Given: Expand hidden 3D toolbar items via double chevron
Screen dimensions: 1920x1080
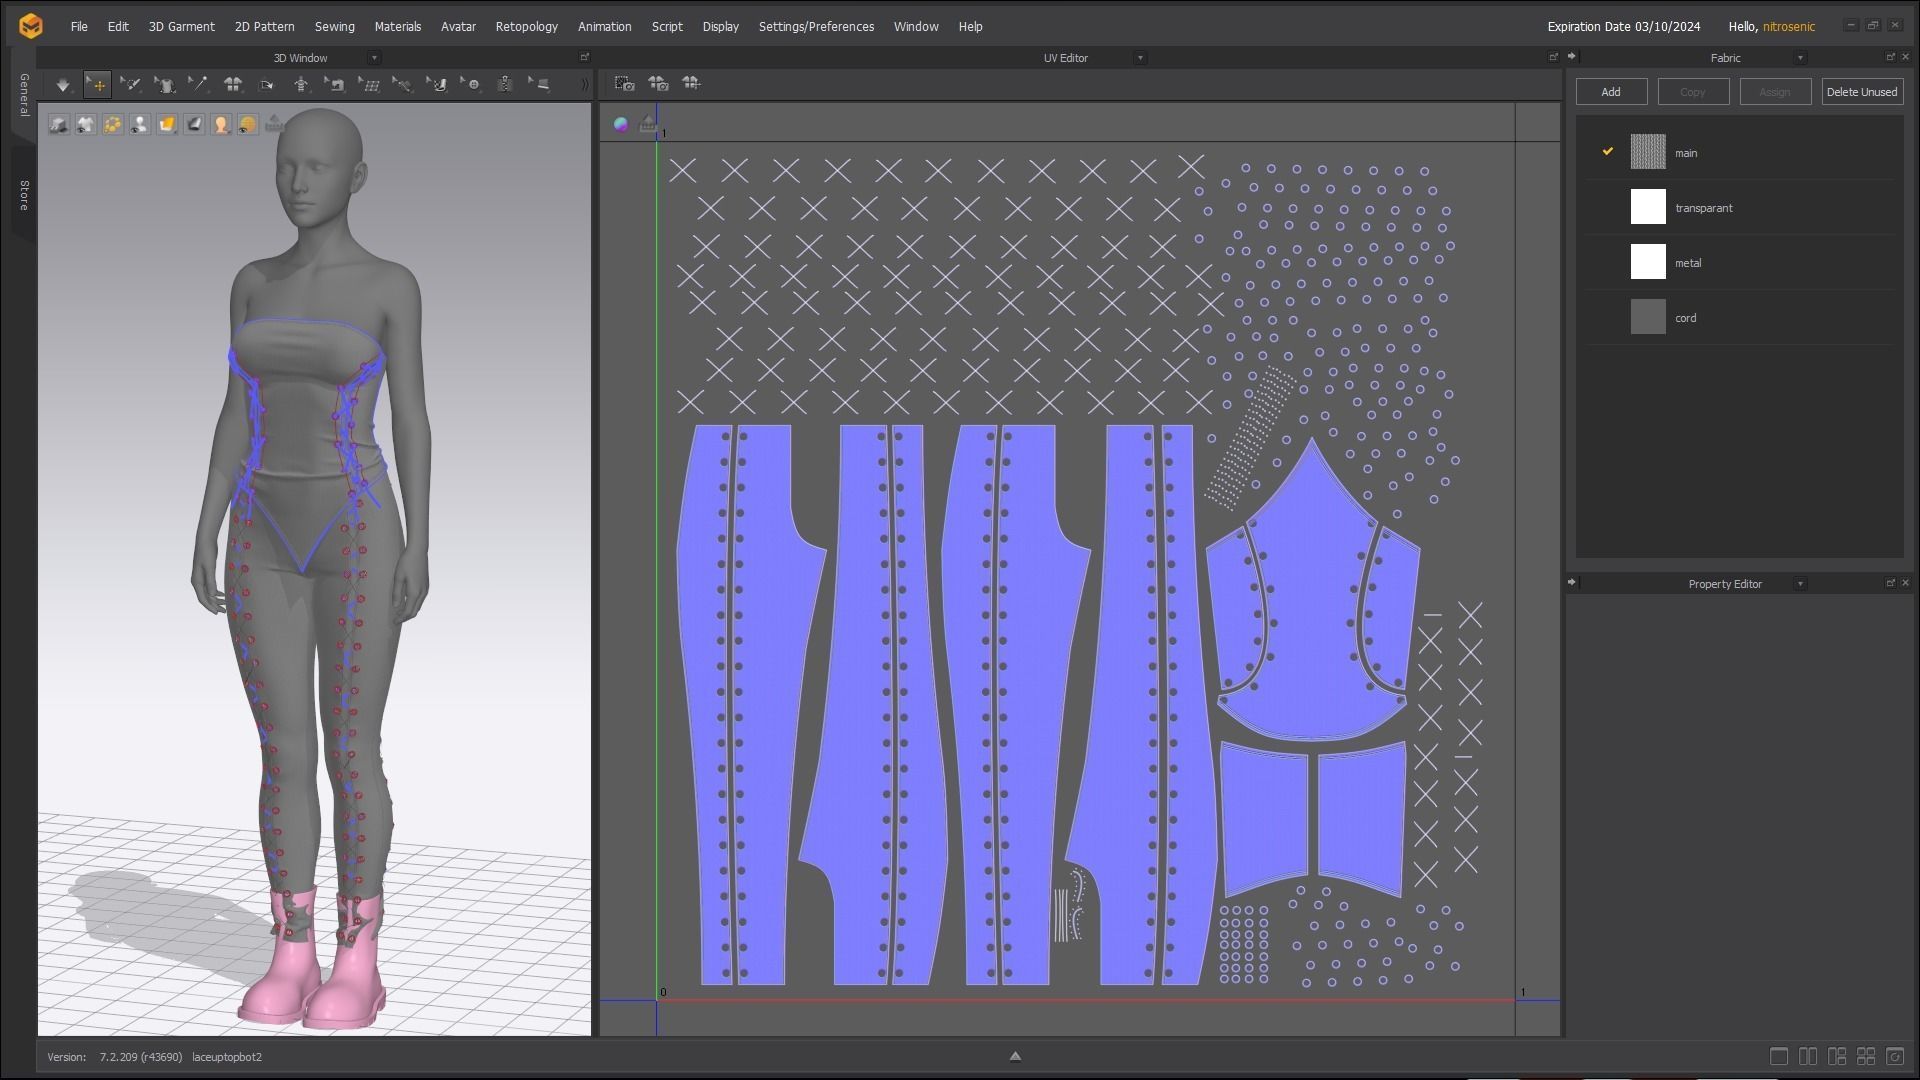Looking at the screenshot, I should pos(585,85).
